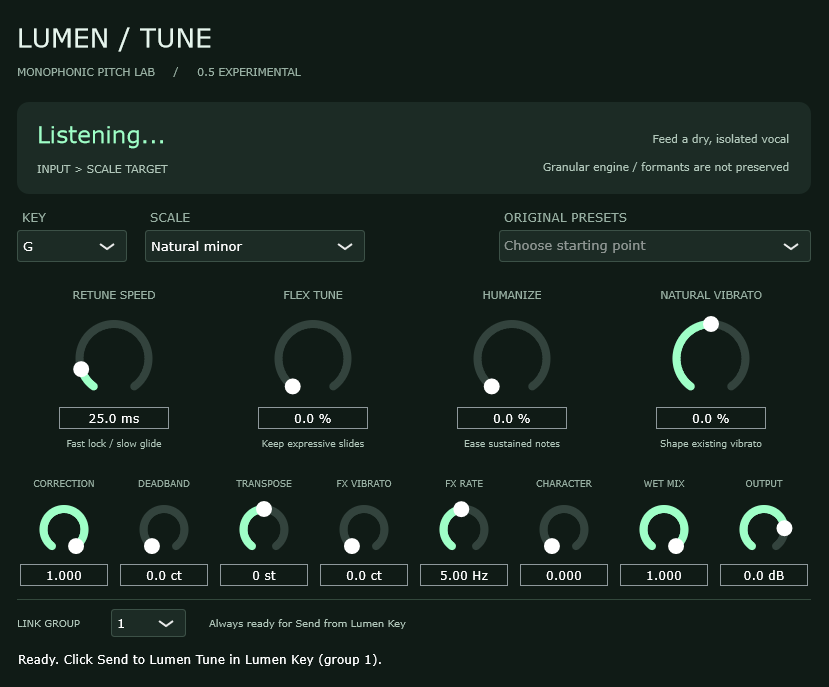
Task: Expand the Scale dropdown set to Natural minor
Action: (x=255, y=246)
